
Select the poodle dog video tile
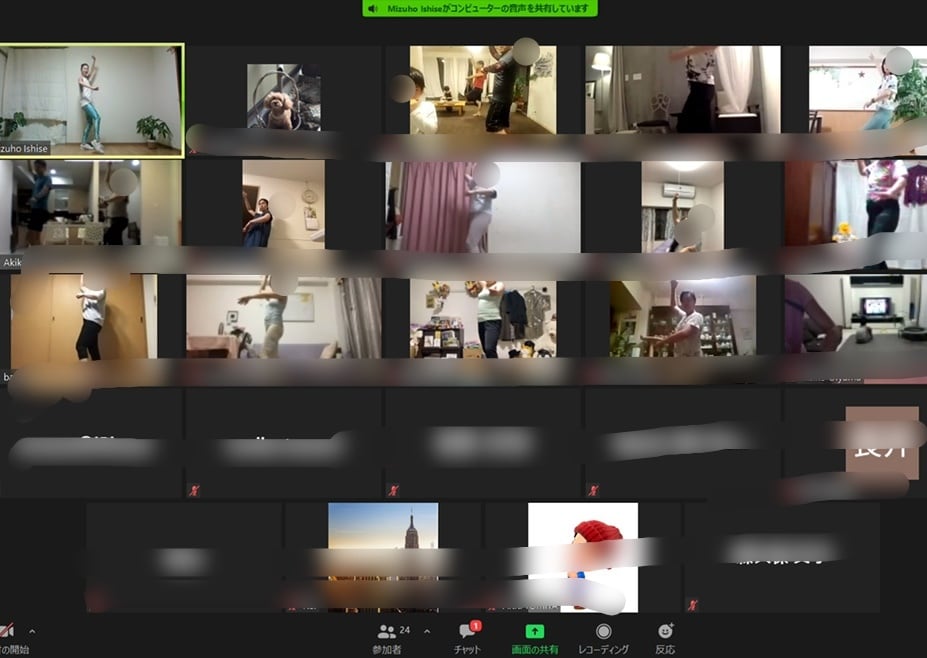click(x=284, y=97)
